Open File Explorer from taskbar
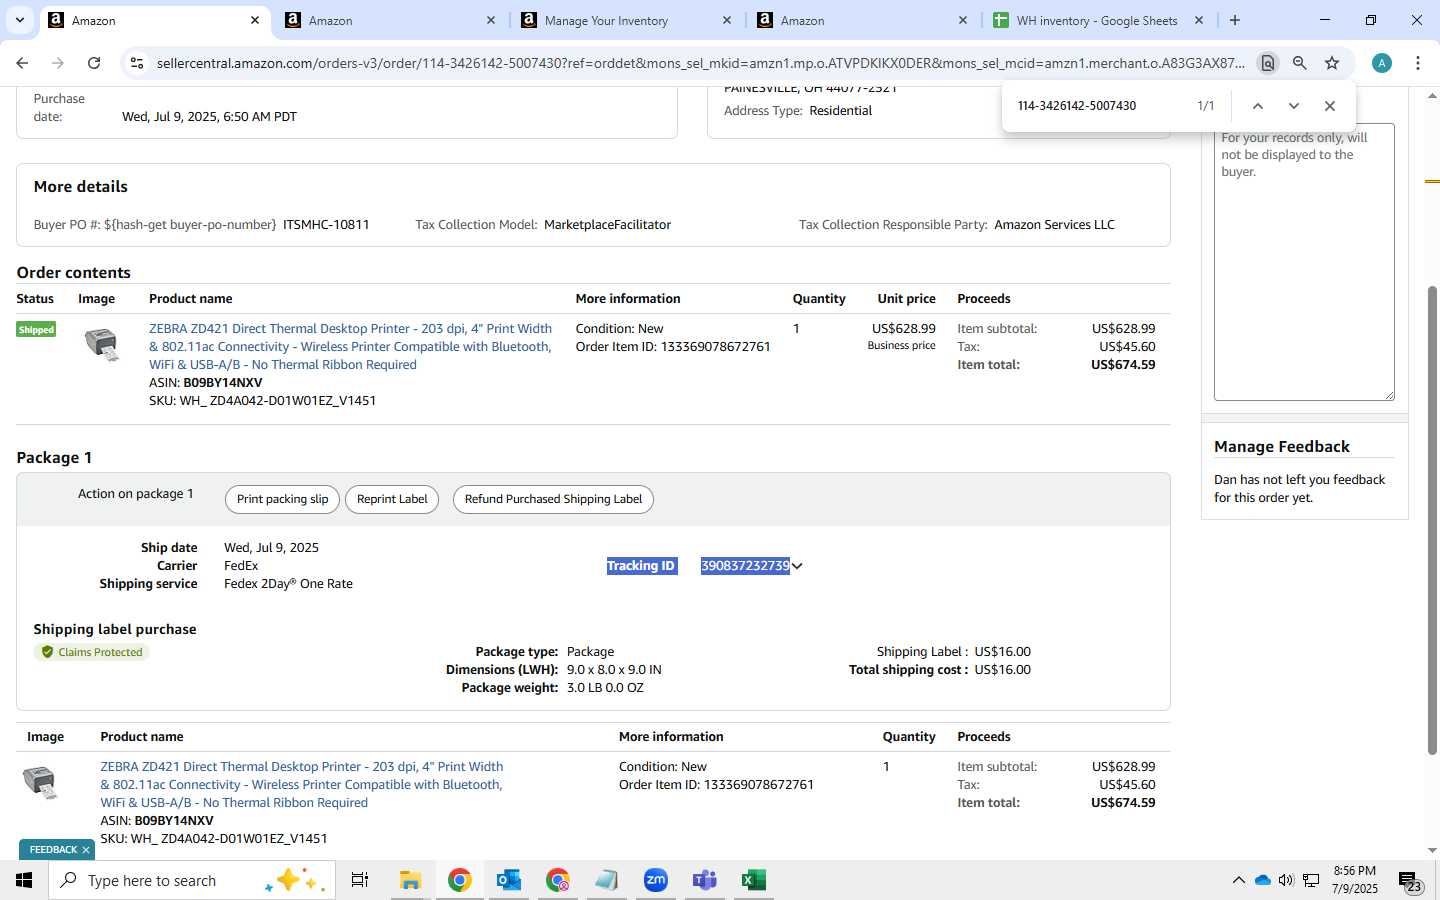1440x900 pixels. [x=410, y=880]
